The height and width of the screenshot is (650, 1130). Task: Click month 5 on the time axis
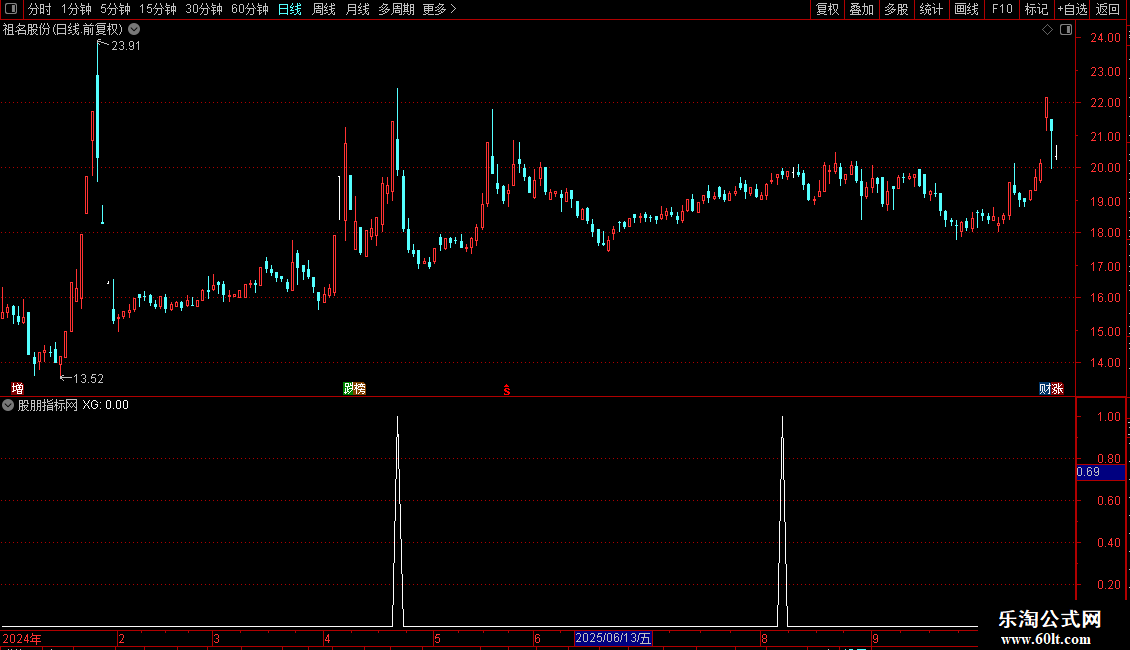(437, 638)
